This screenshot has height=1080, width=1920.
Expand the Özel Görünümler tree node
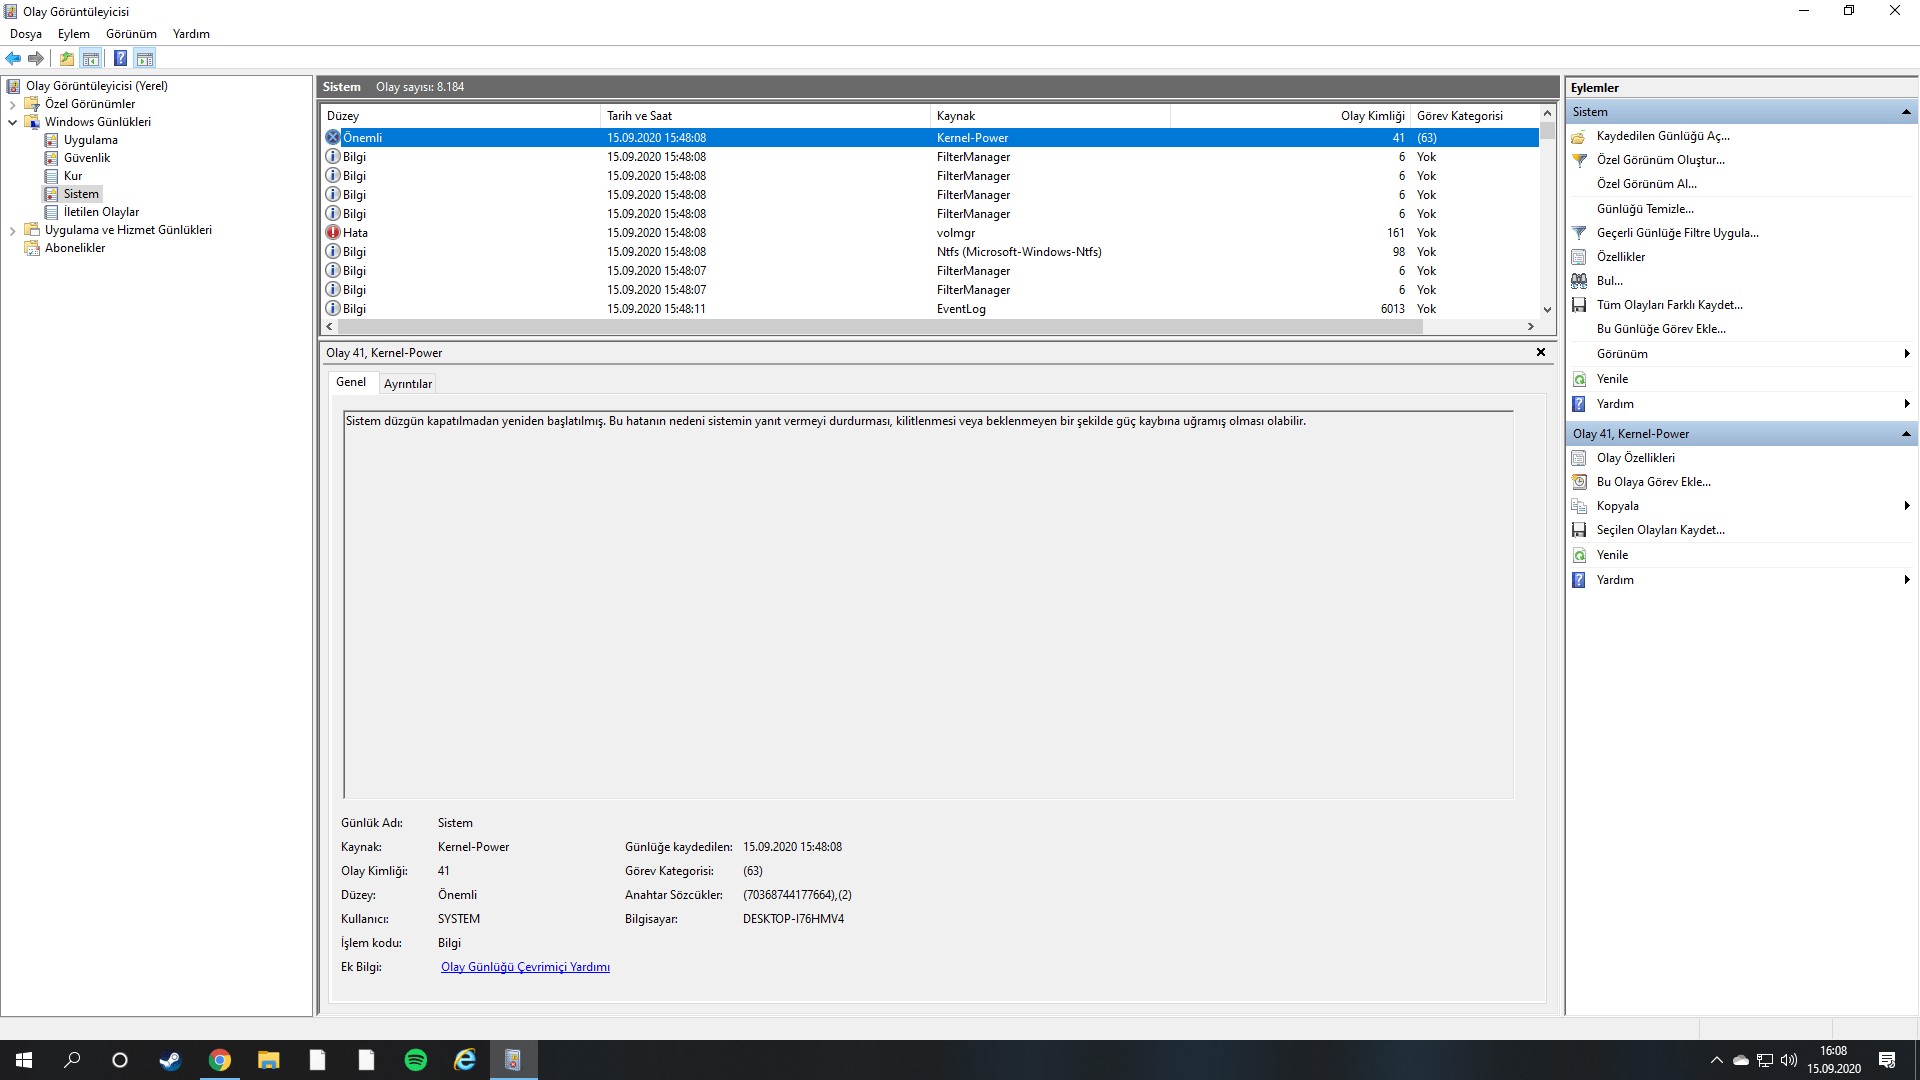[12, 104]
